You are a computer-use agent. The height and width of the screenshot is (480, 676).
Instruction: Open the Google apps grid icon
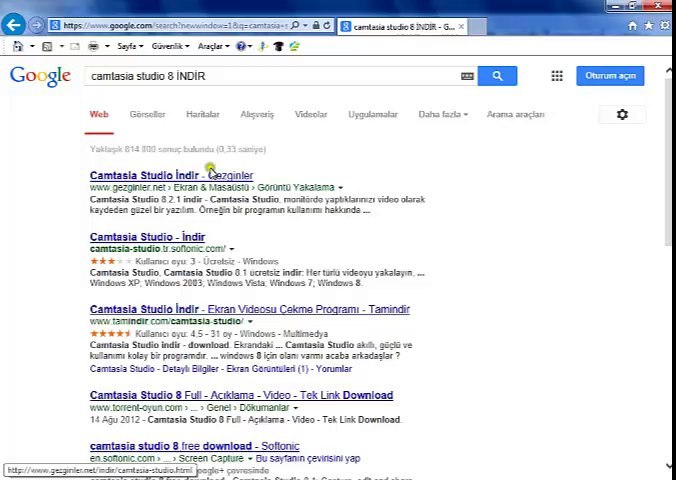coord(557,76)
